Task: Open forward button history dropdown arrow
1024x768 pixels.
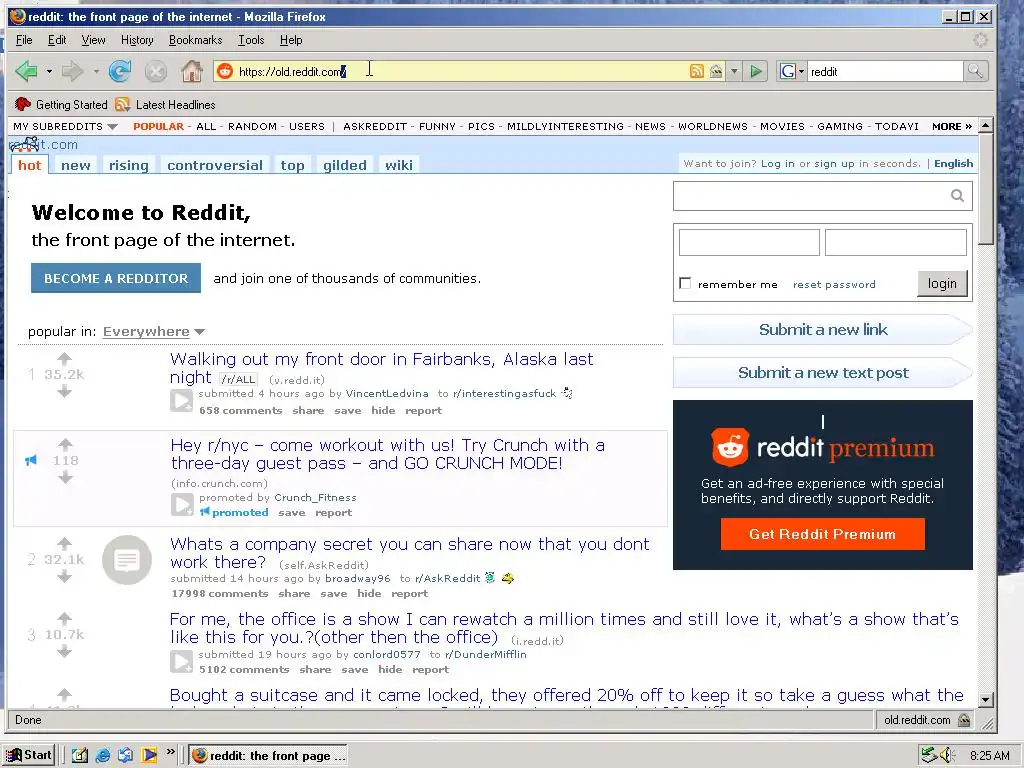Action: 95,71
